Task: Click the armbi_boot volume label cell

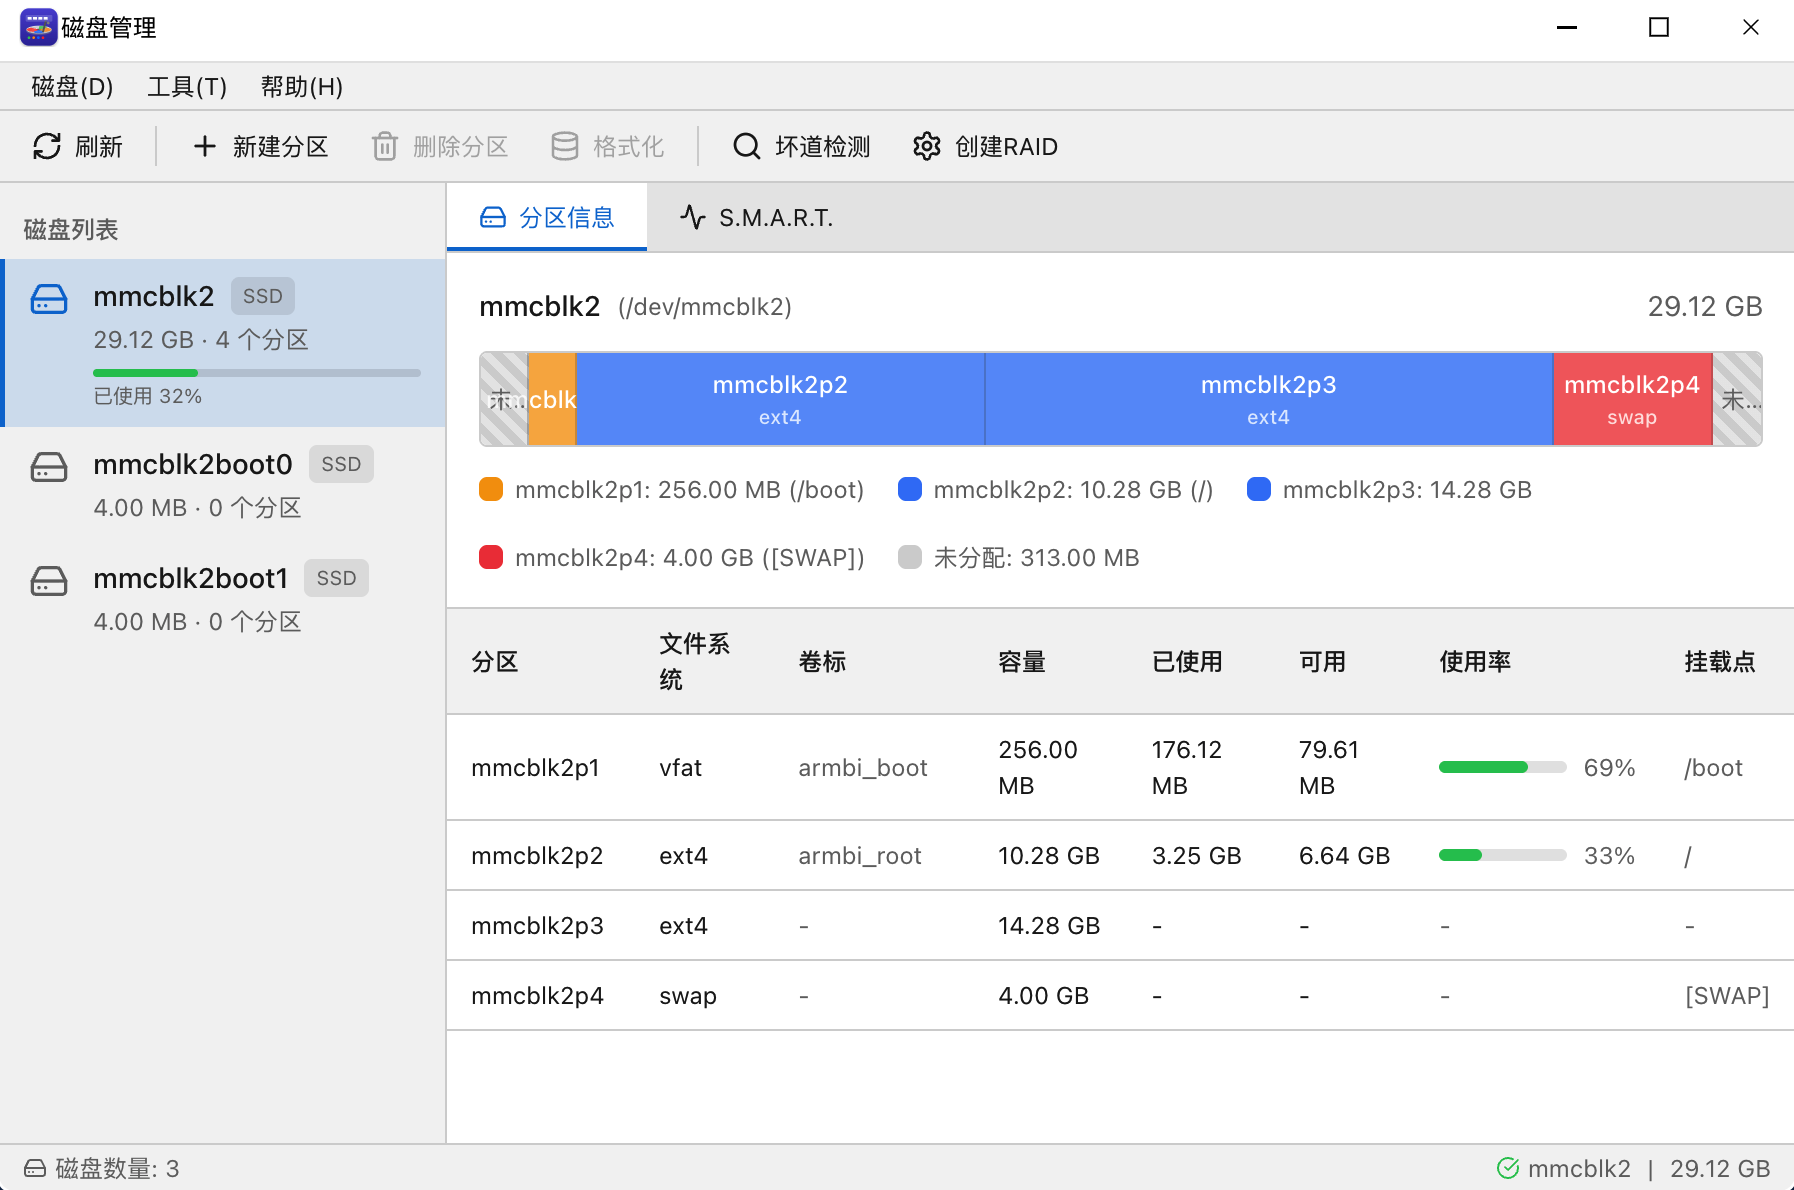Action: [x=863, y=768]
